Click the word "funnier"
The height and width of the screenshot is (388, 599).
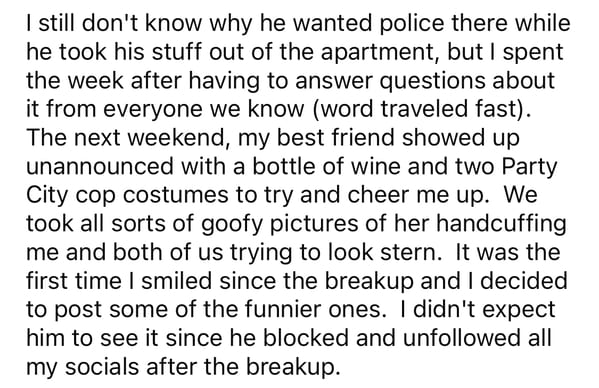283,310
